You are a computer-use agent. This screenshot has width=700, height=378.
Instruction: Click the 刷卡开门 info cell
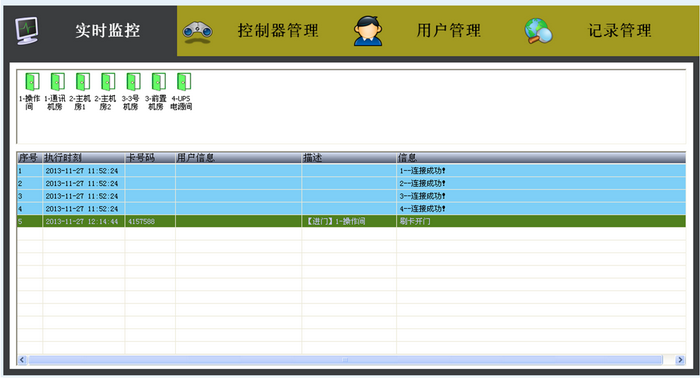pyautogui.click(x=541, y=221)
